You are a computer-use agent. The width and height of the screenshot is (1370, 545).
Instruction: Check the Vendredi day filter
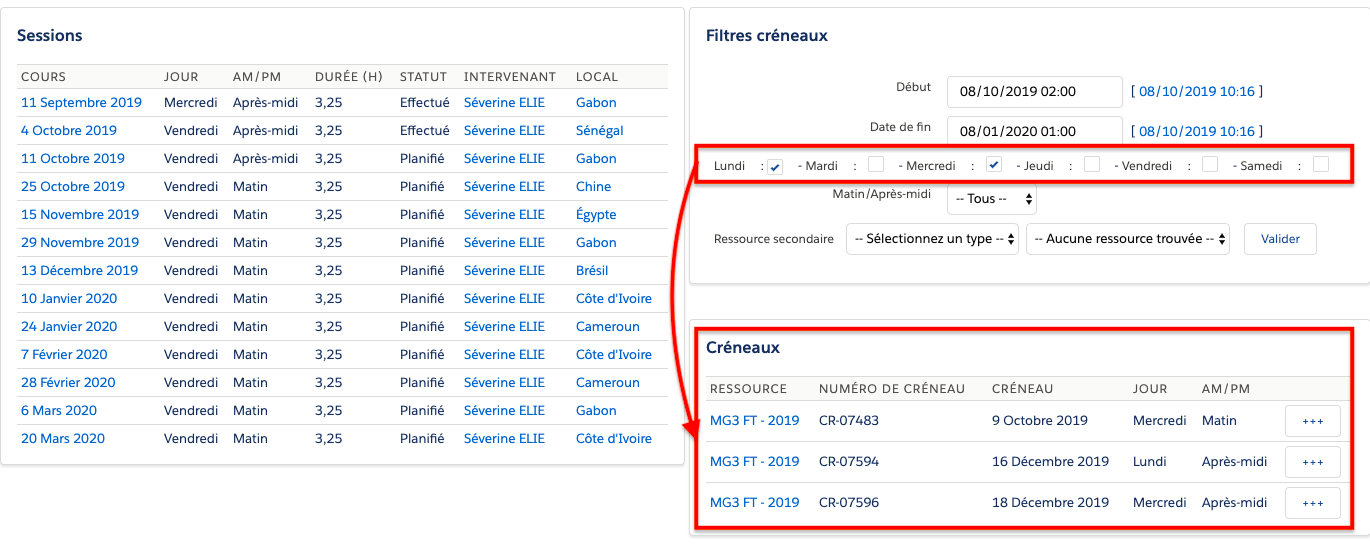(1210, 165)
